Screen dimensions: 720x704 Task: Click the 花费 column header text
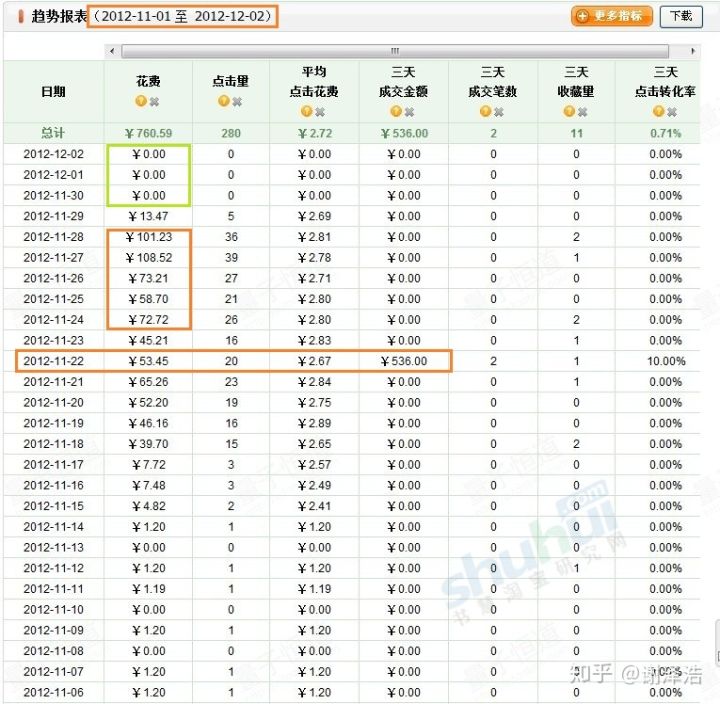[148, 81]
